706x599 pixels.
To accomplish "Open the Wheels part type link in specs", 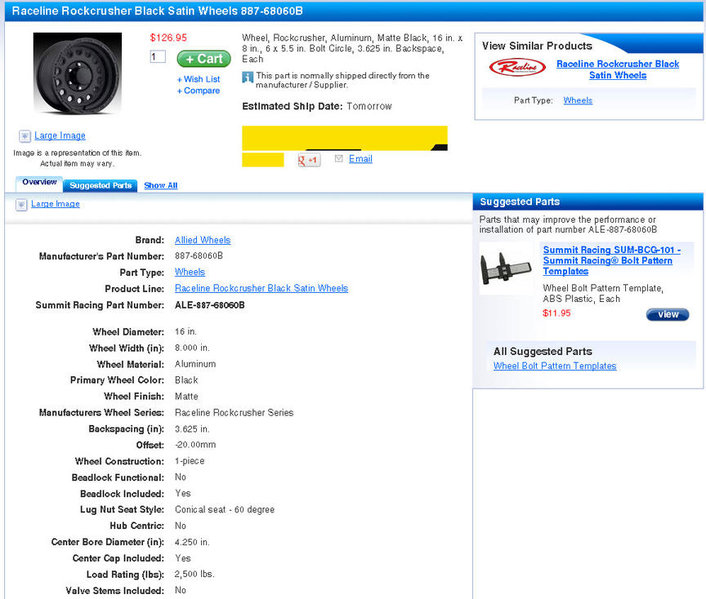I will (190, 272).
